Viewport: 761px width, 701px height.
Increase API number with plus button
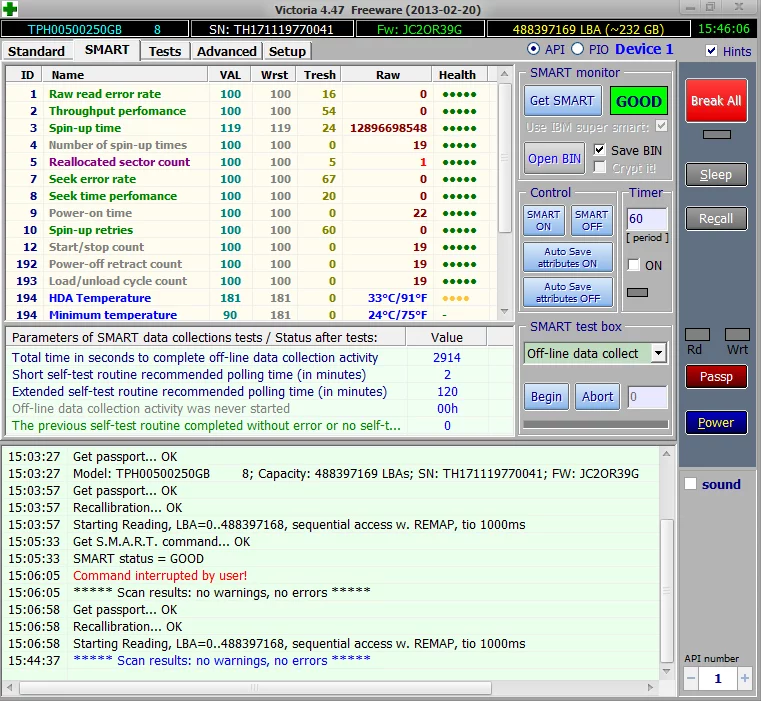744,678
